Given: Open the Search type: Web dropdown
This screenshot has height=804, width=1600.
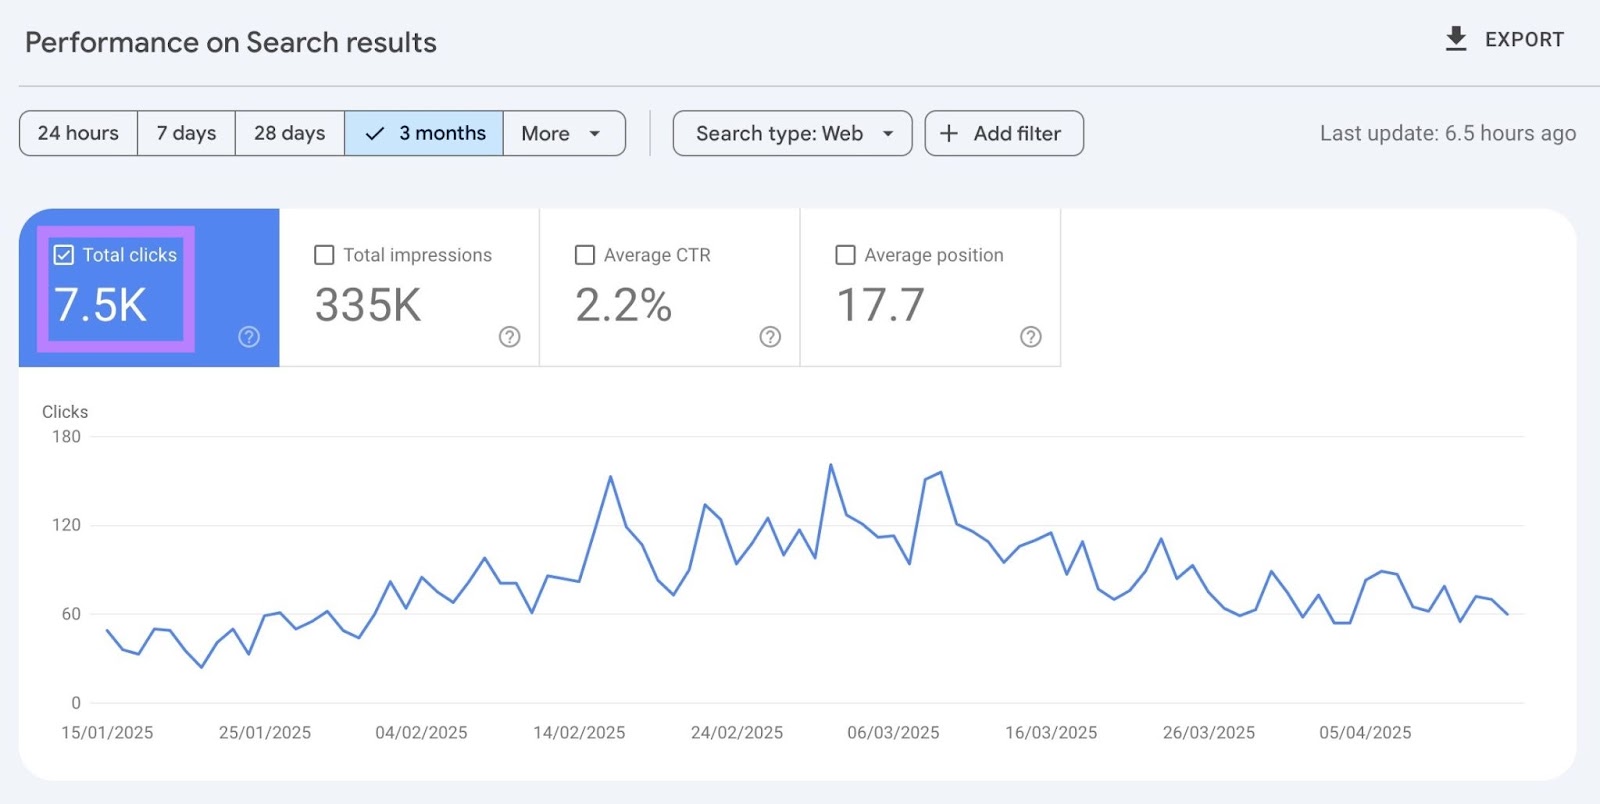Looking at the screenshot, I should click(x=779, y=133).
